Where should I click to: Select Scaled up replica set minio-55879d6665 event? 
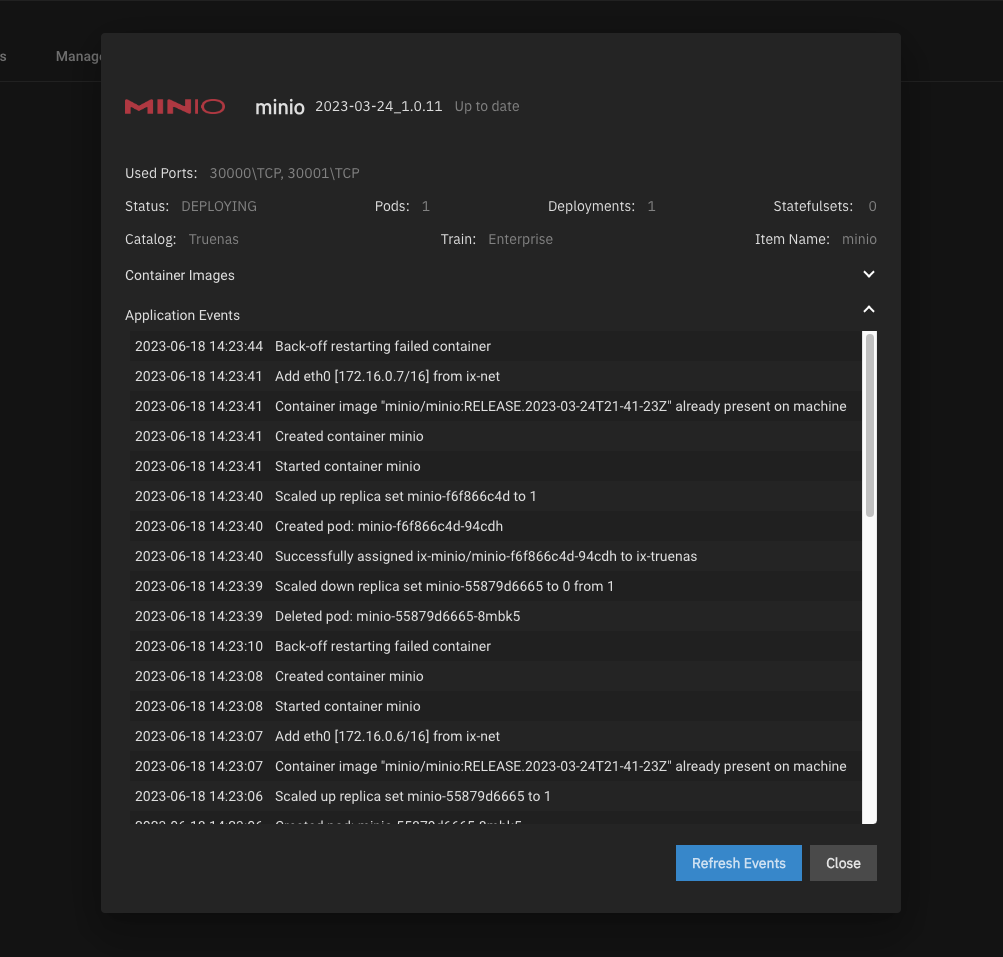click(x=496, y=797)
